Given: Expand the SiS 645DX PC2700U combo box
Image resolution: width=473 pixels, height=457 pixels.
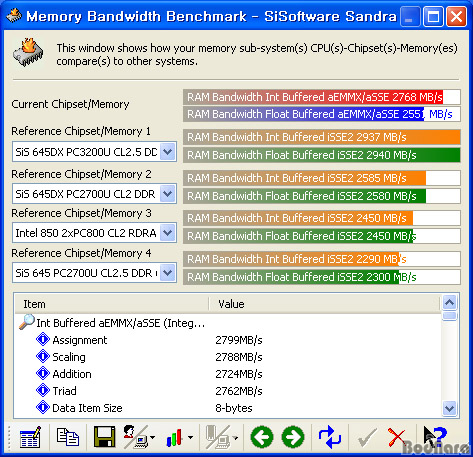Looking at the screenshot, I should [167, 194].
